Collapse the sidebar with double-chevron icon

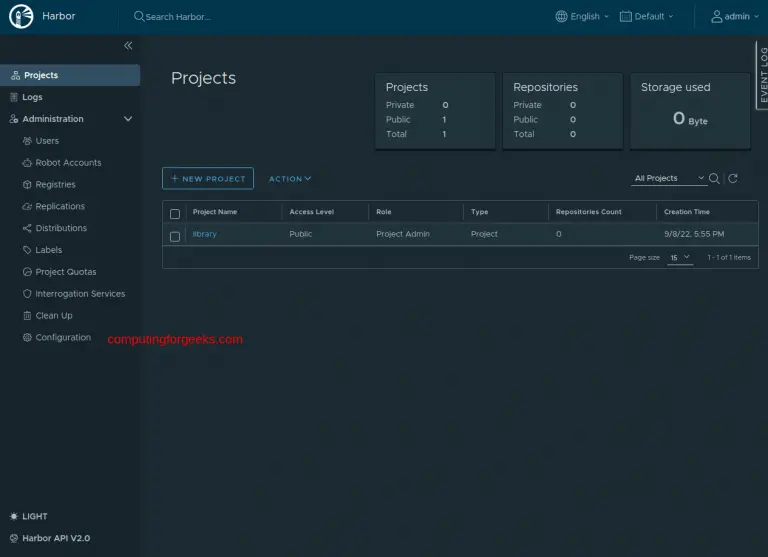coord(128,46)
